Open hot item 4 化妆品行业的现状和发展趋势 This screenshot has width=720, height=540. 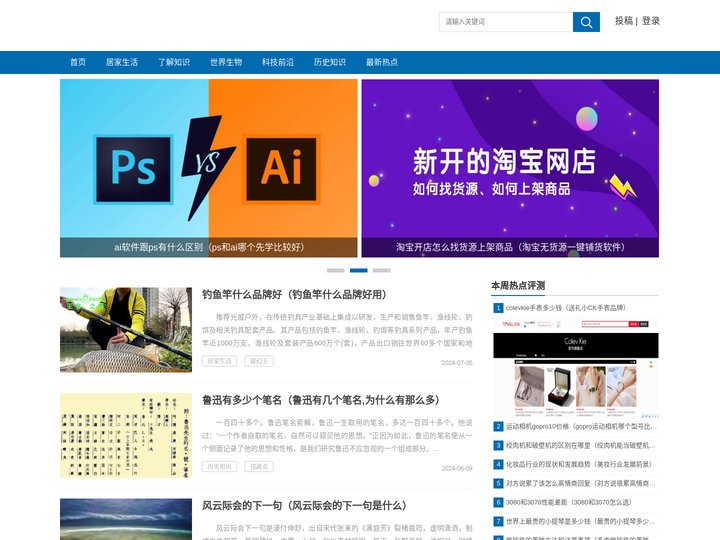tap(579, 464)
